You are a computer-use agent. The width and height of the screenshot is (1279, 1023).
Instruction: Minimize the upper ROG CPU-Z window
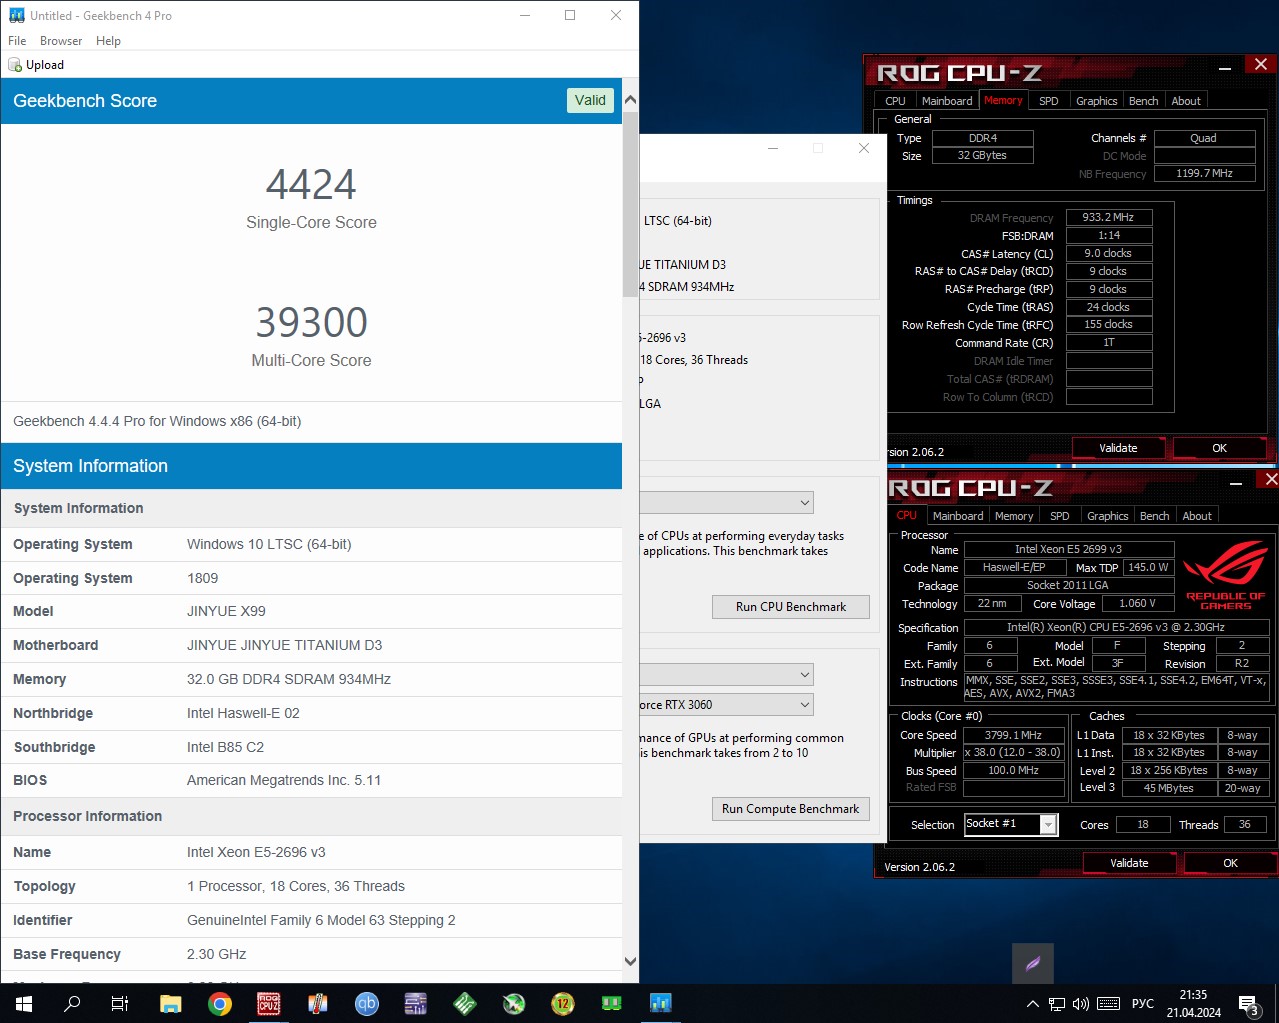(x=1225, y=67)
